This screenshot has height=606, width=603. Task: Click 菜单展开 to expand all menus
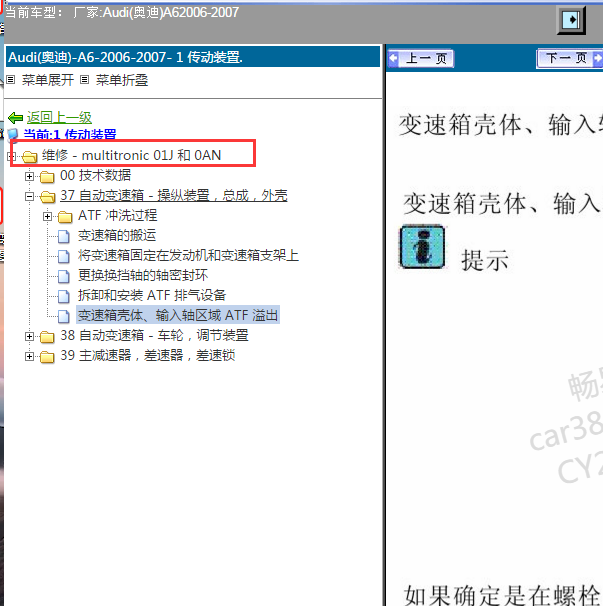point(48,80)
